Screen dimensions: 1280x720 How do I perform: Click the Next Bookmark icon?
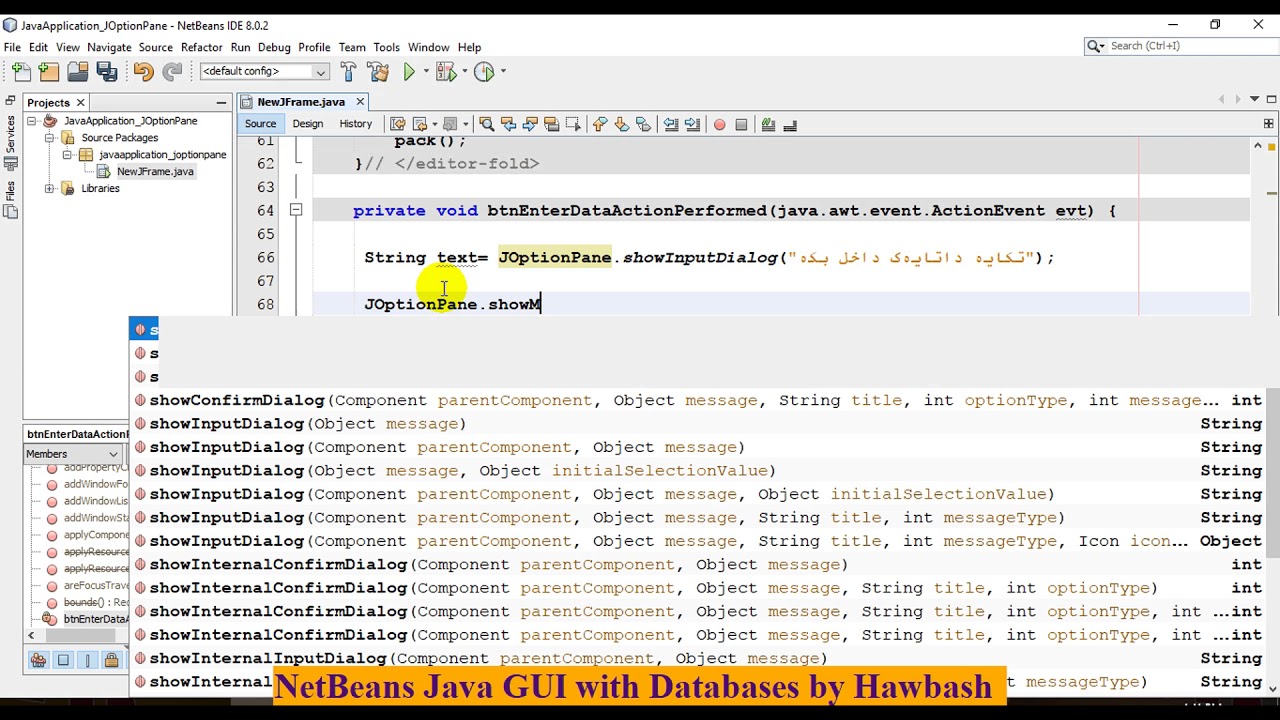click(x=621, y=125)
